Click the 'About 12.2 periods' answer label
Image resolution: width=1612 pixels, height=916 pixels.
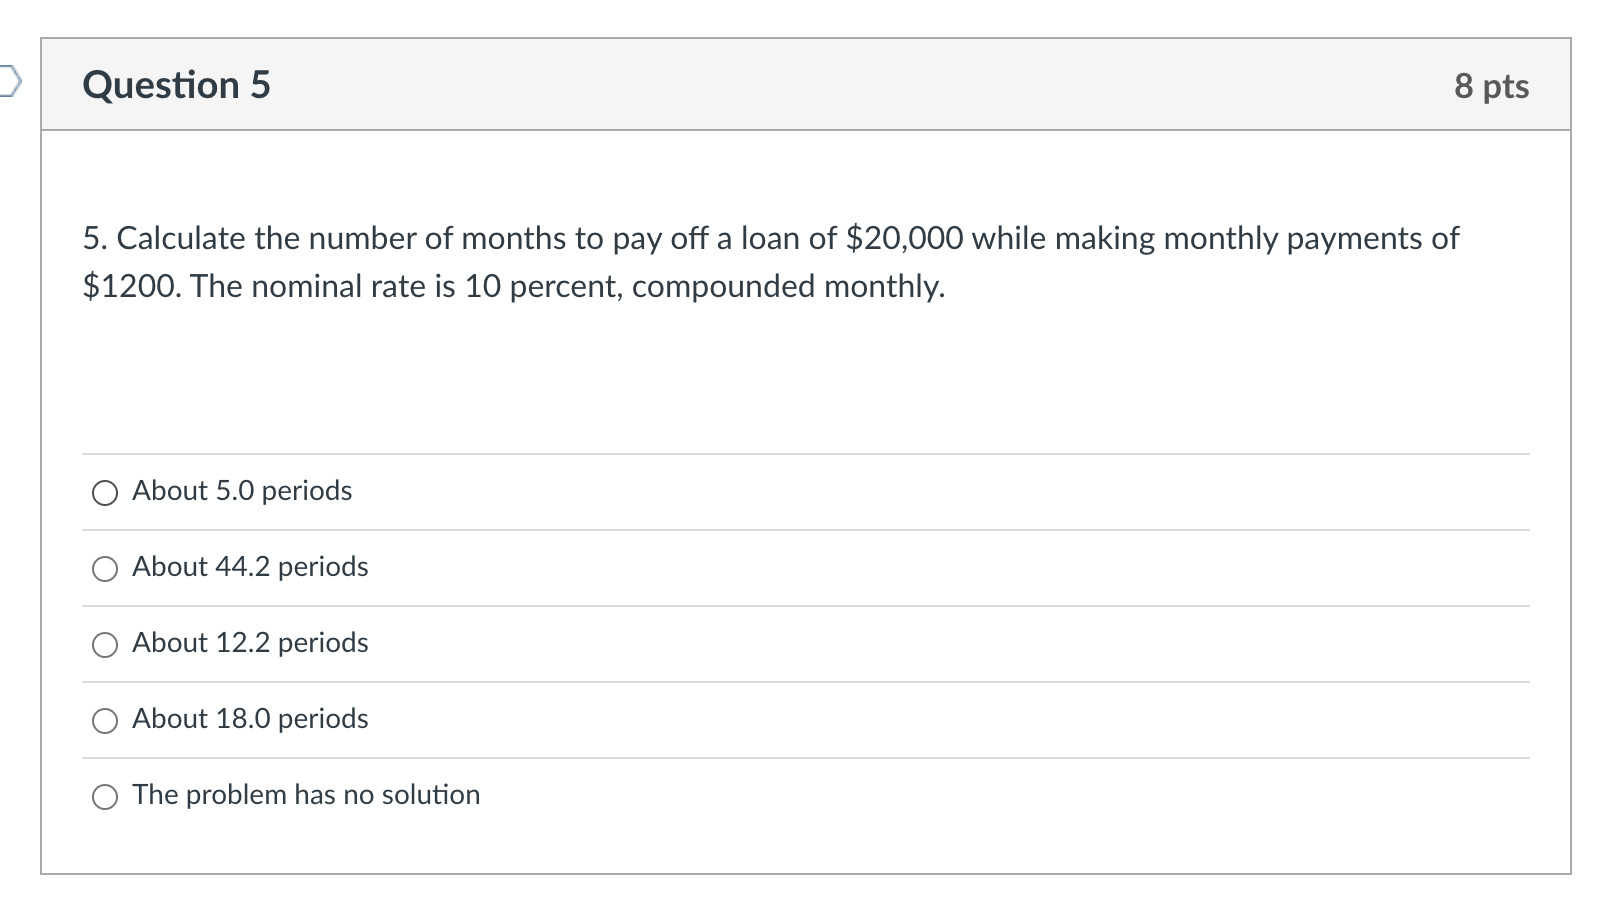coord(250,643)
